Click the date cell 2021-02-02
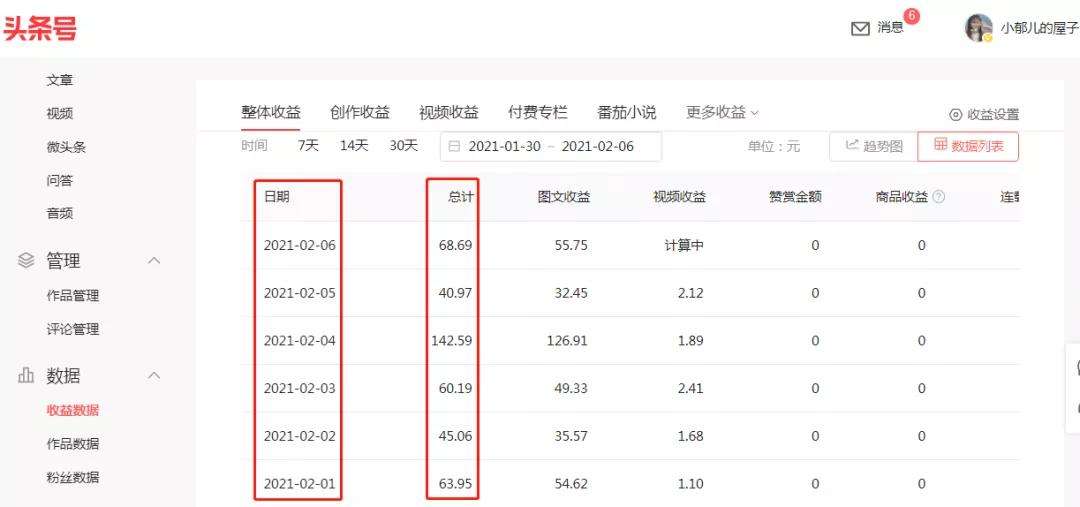Image resolution: width=1080 pixels, height=507 pixels. pos(300,436)
